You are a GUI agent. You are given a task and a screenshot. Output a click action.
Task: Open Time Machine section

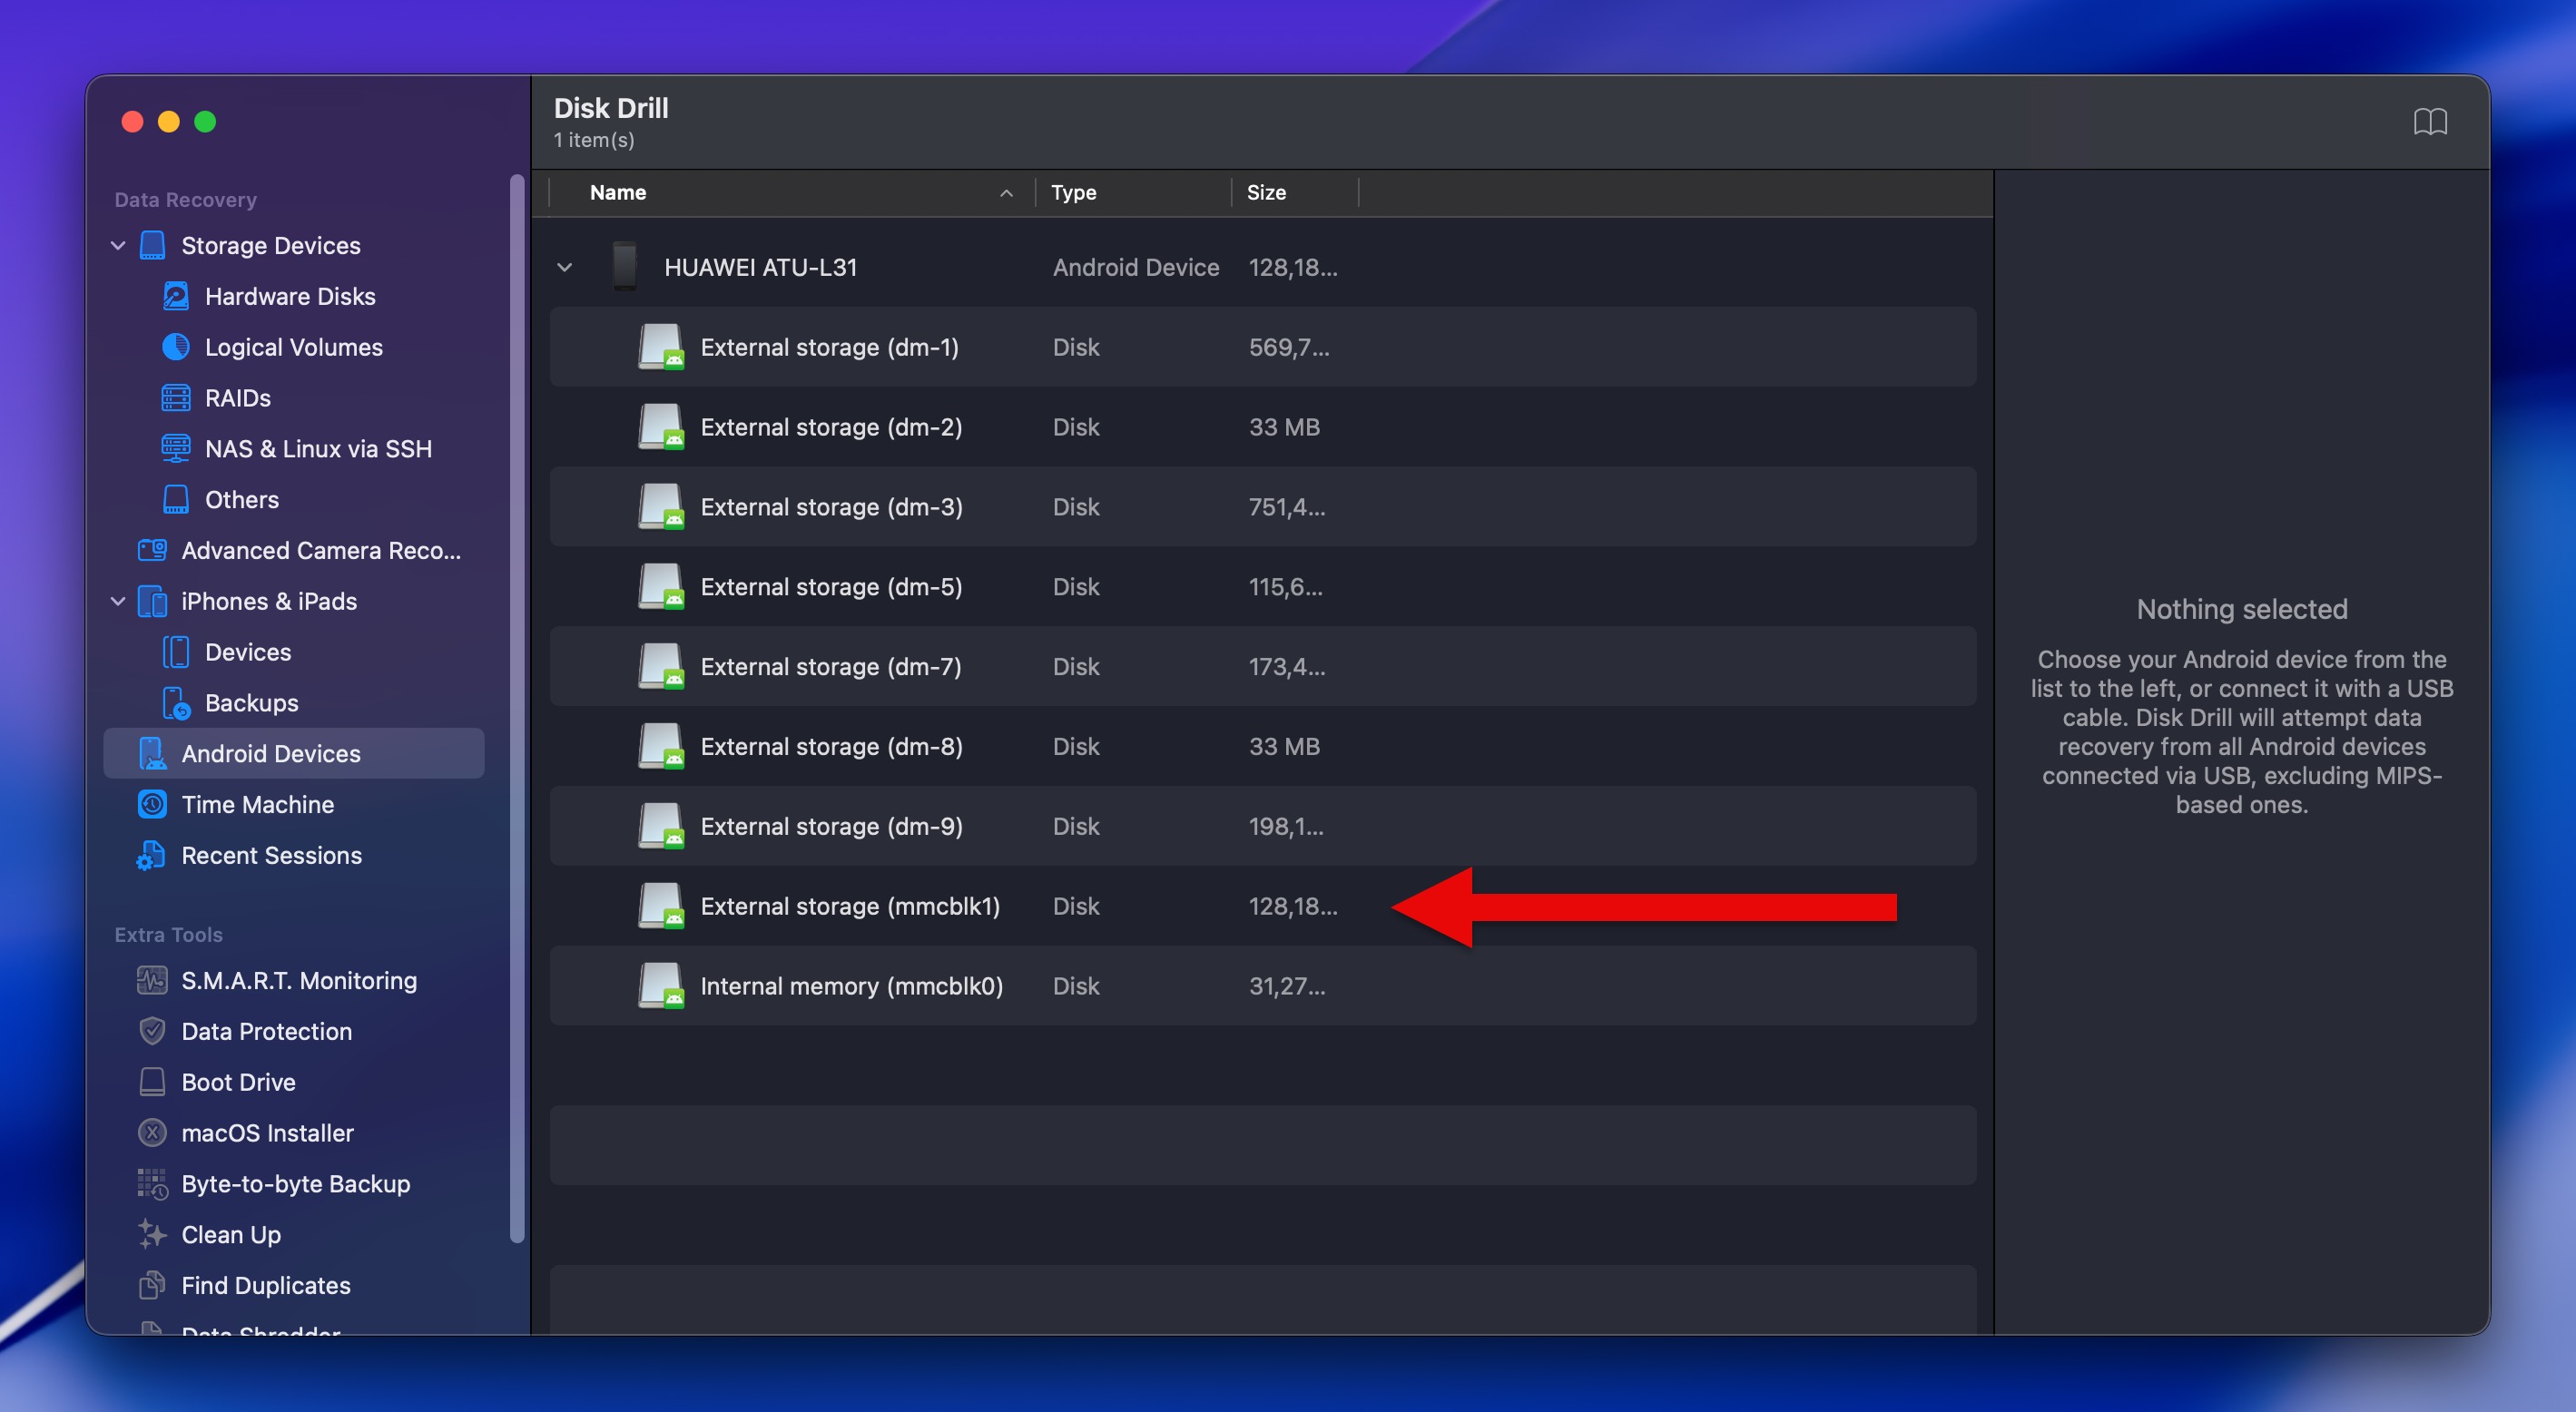[x=257, y=804]
